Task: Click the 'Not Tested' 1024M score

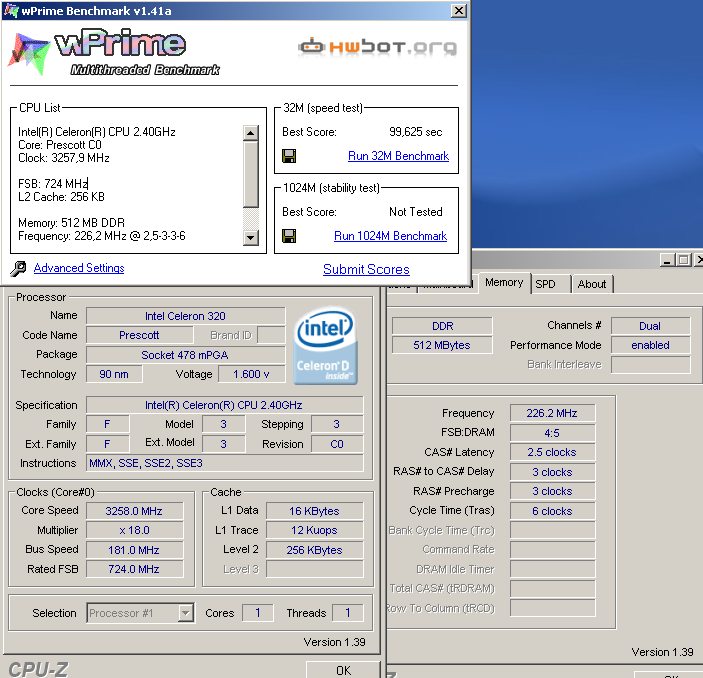Action: 416,212
